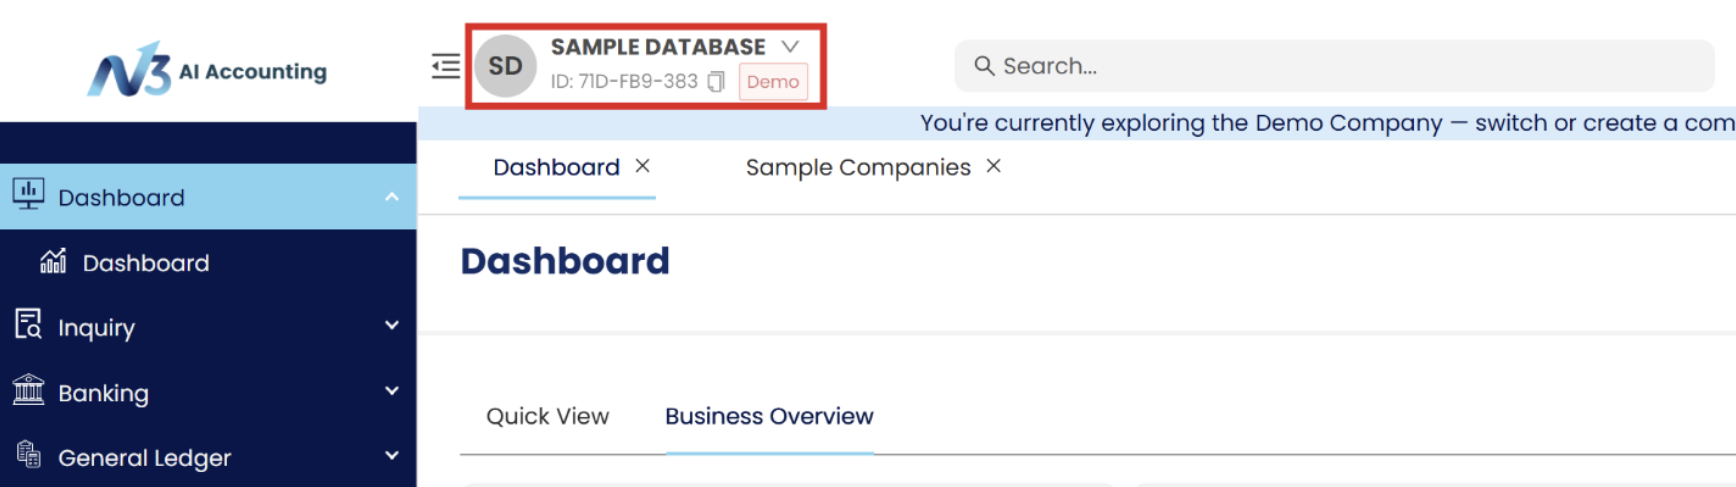Switch to the Sample Companies tab
Screen dimensions: 1736x487
pyautogui.click(x=857, y=167)
